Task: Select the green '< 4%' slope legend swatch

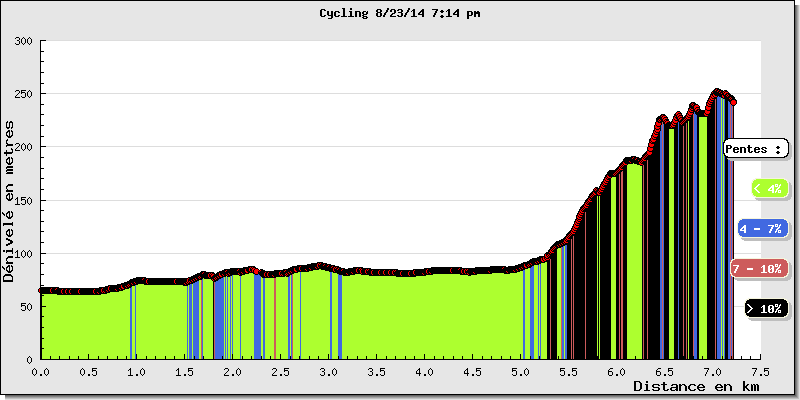Action: coord(769,188)
